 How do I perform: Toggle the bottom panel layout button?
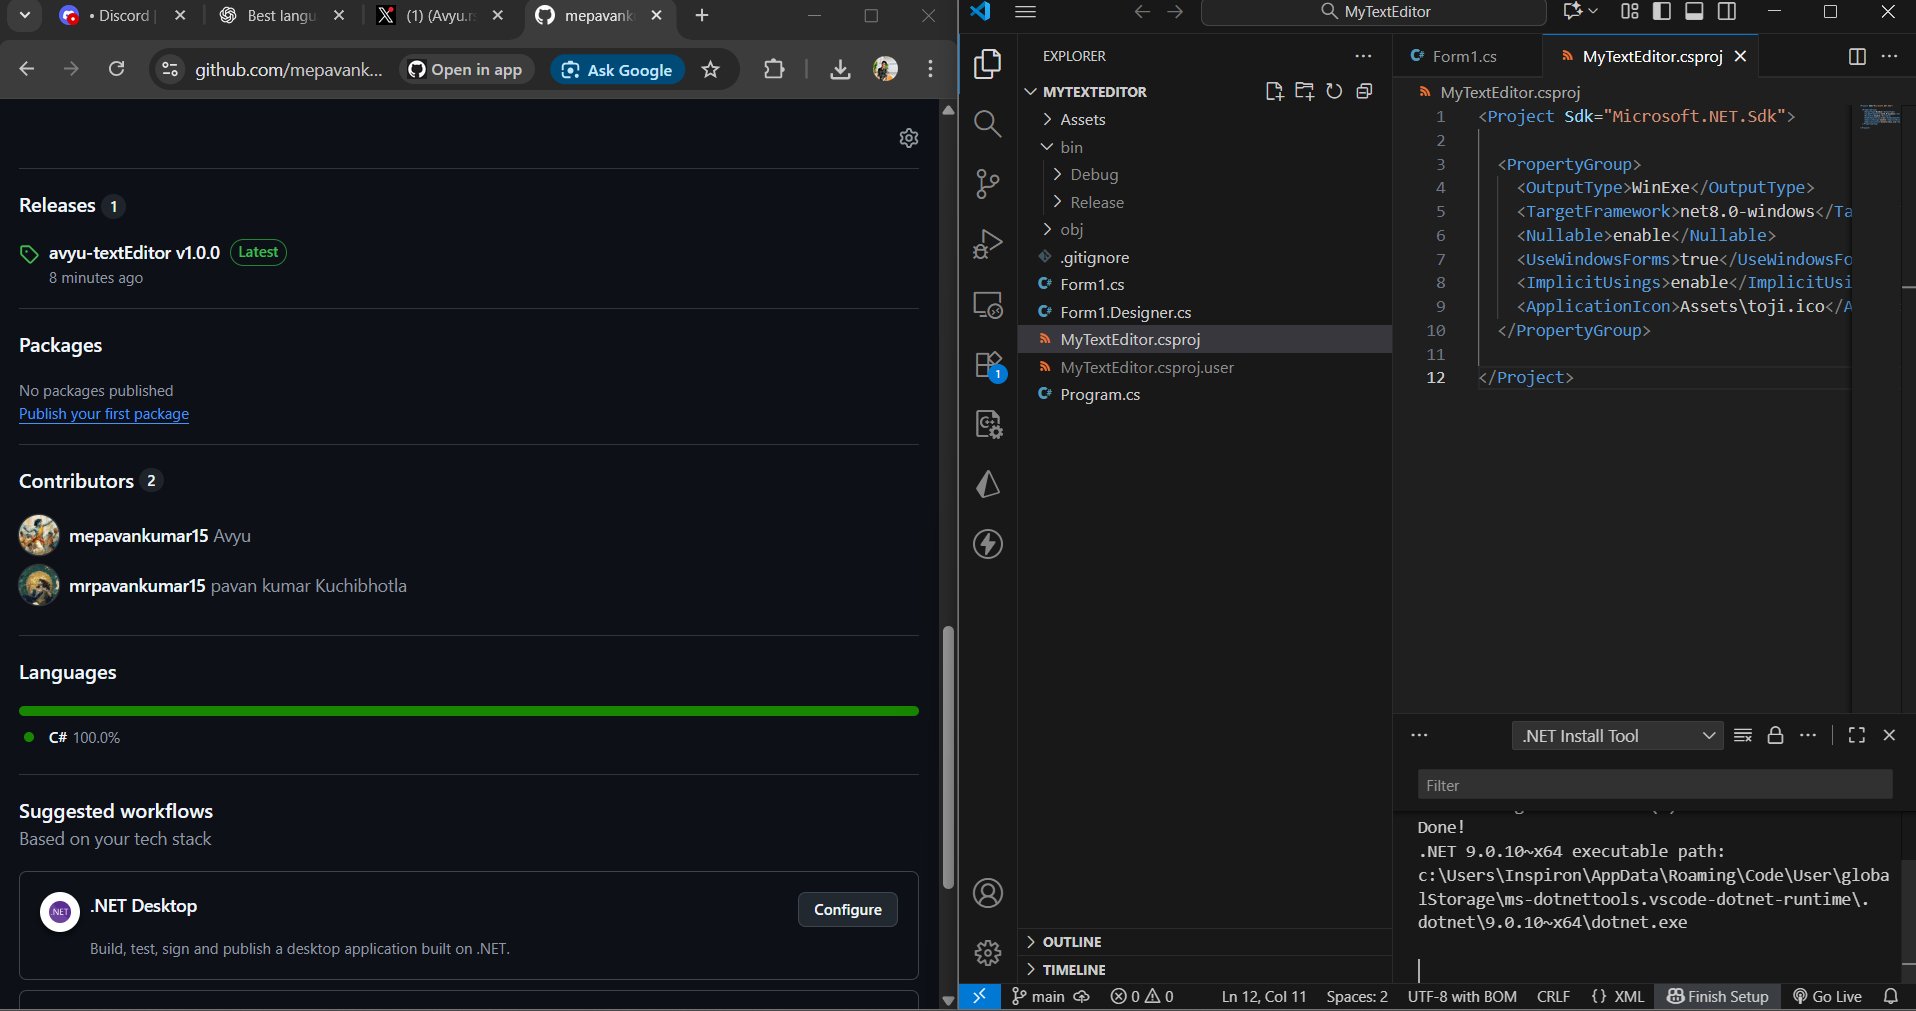[x=1694, y=12]
